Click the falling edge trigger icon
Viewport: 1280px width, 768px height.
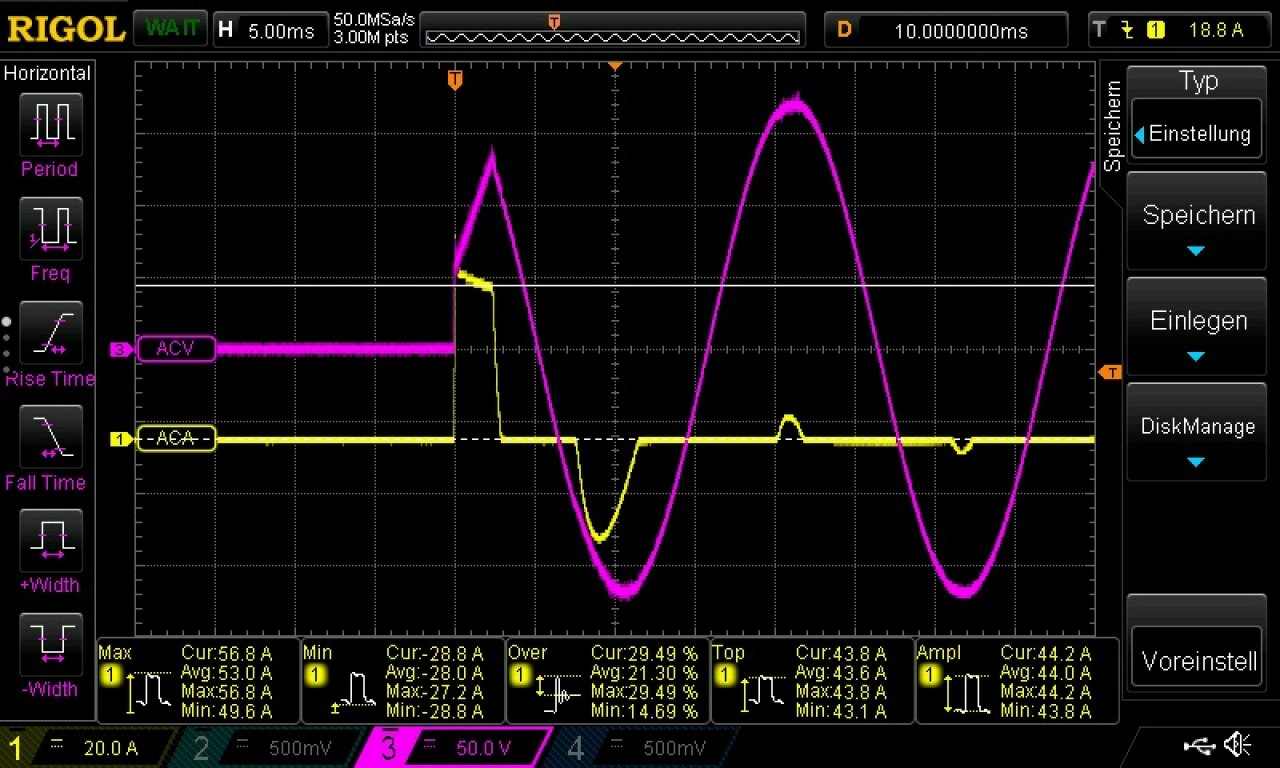pos(1128,30)
